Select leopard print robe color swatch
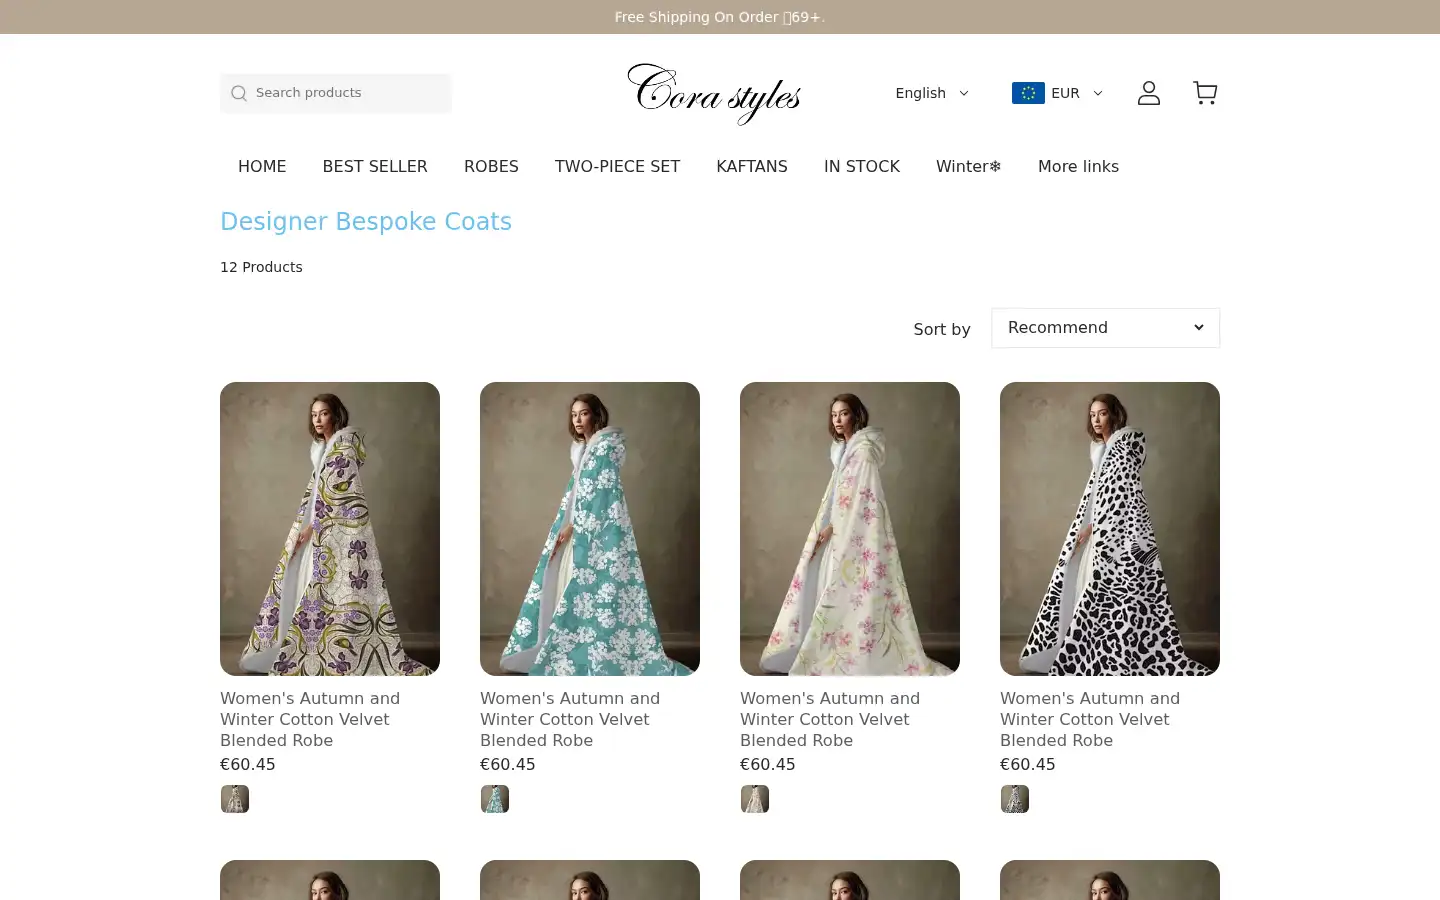 click(1015, 799)
